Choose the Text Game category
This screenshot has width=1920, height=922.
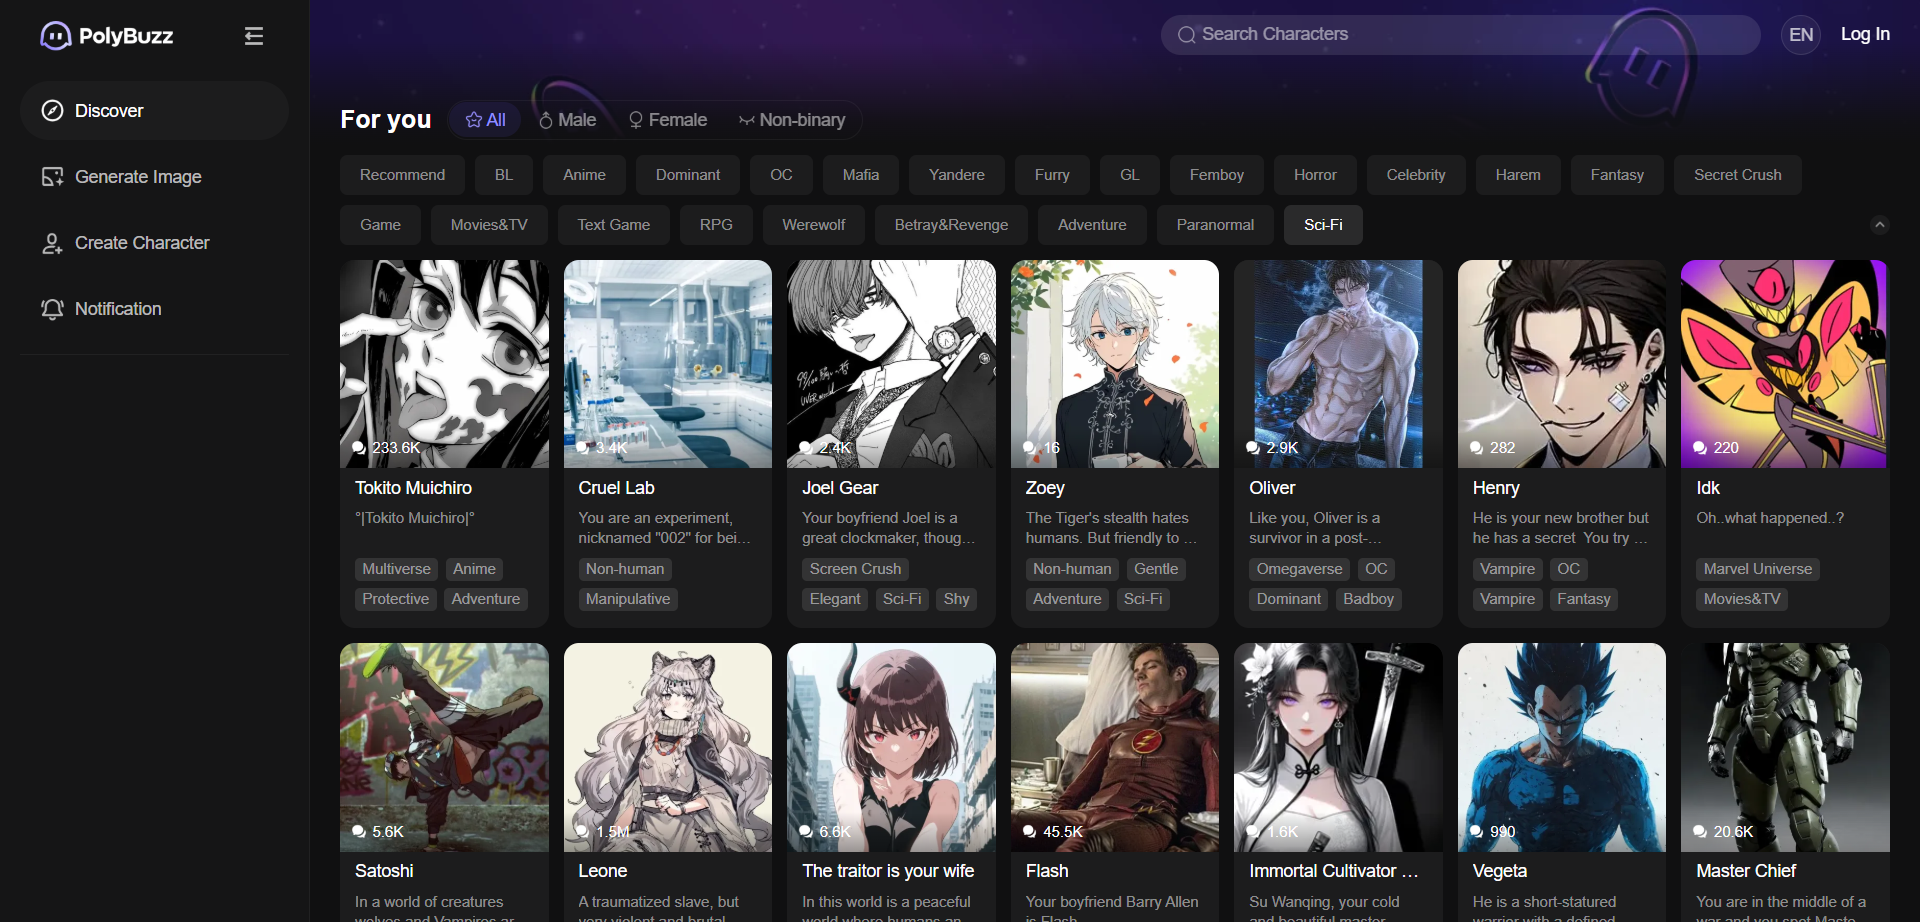pyautogui.click(x=613, y=225)
